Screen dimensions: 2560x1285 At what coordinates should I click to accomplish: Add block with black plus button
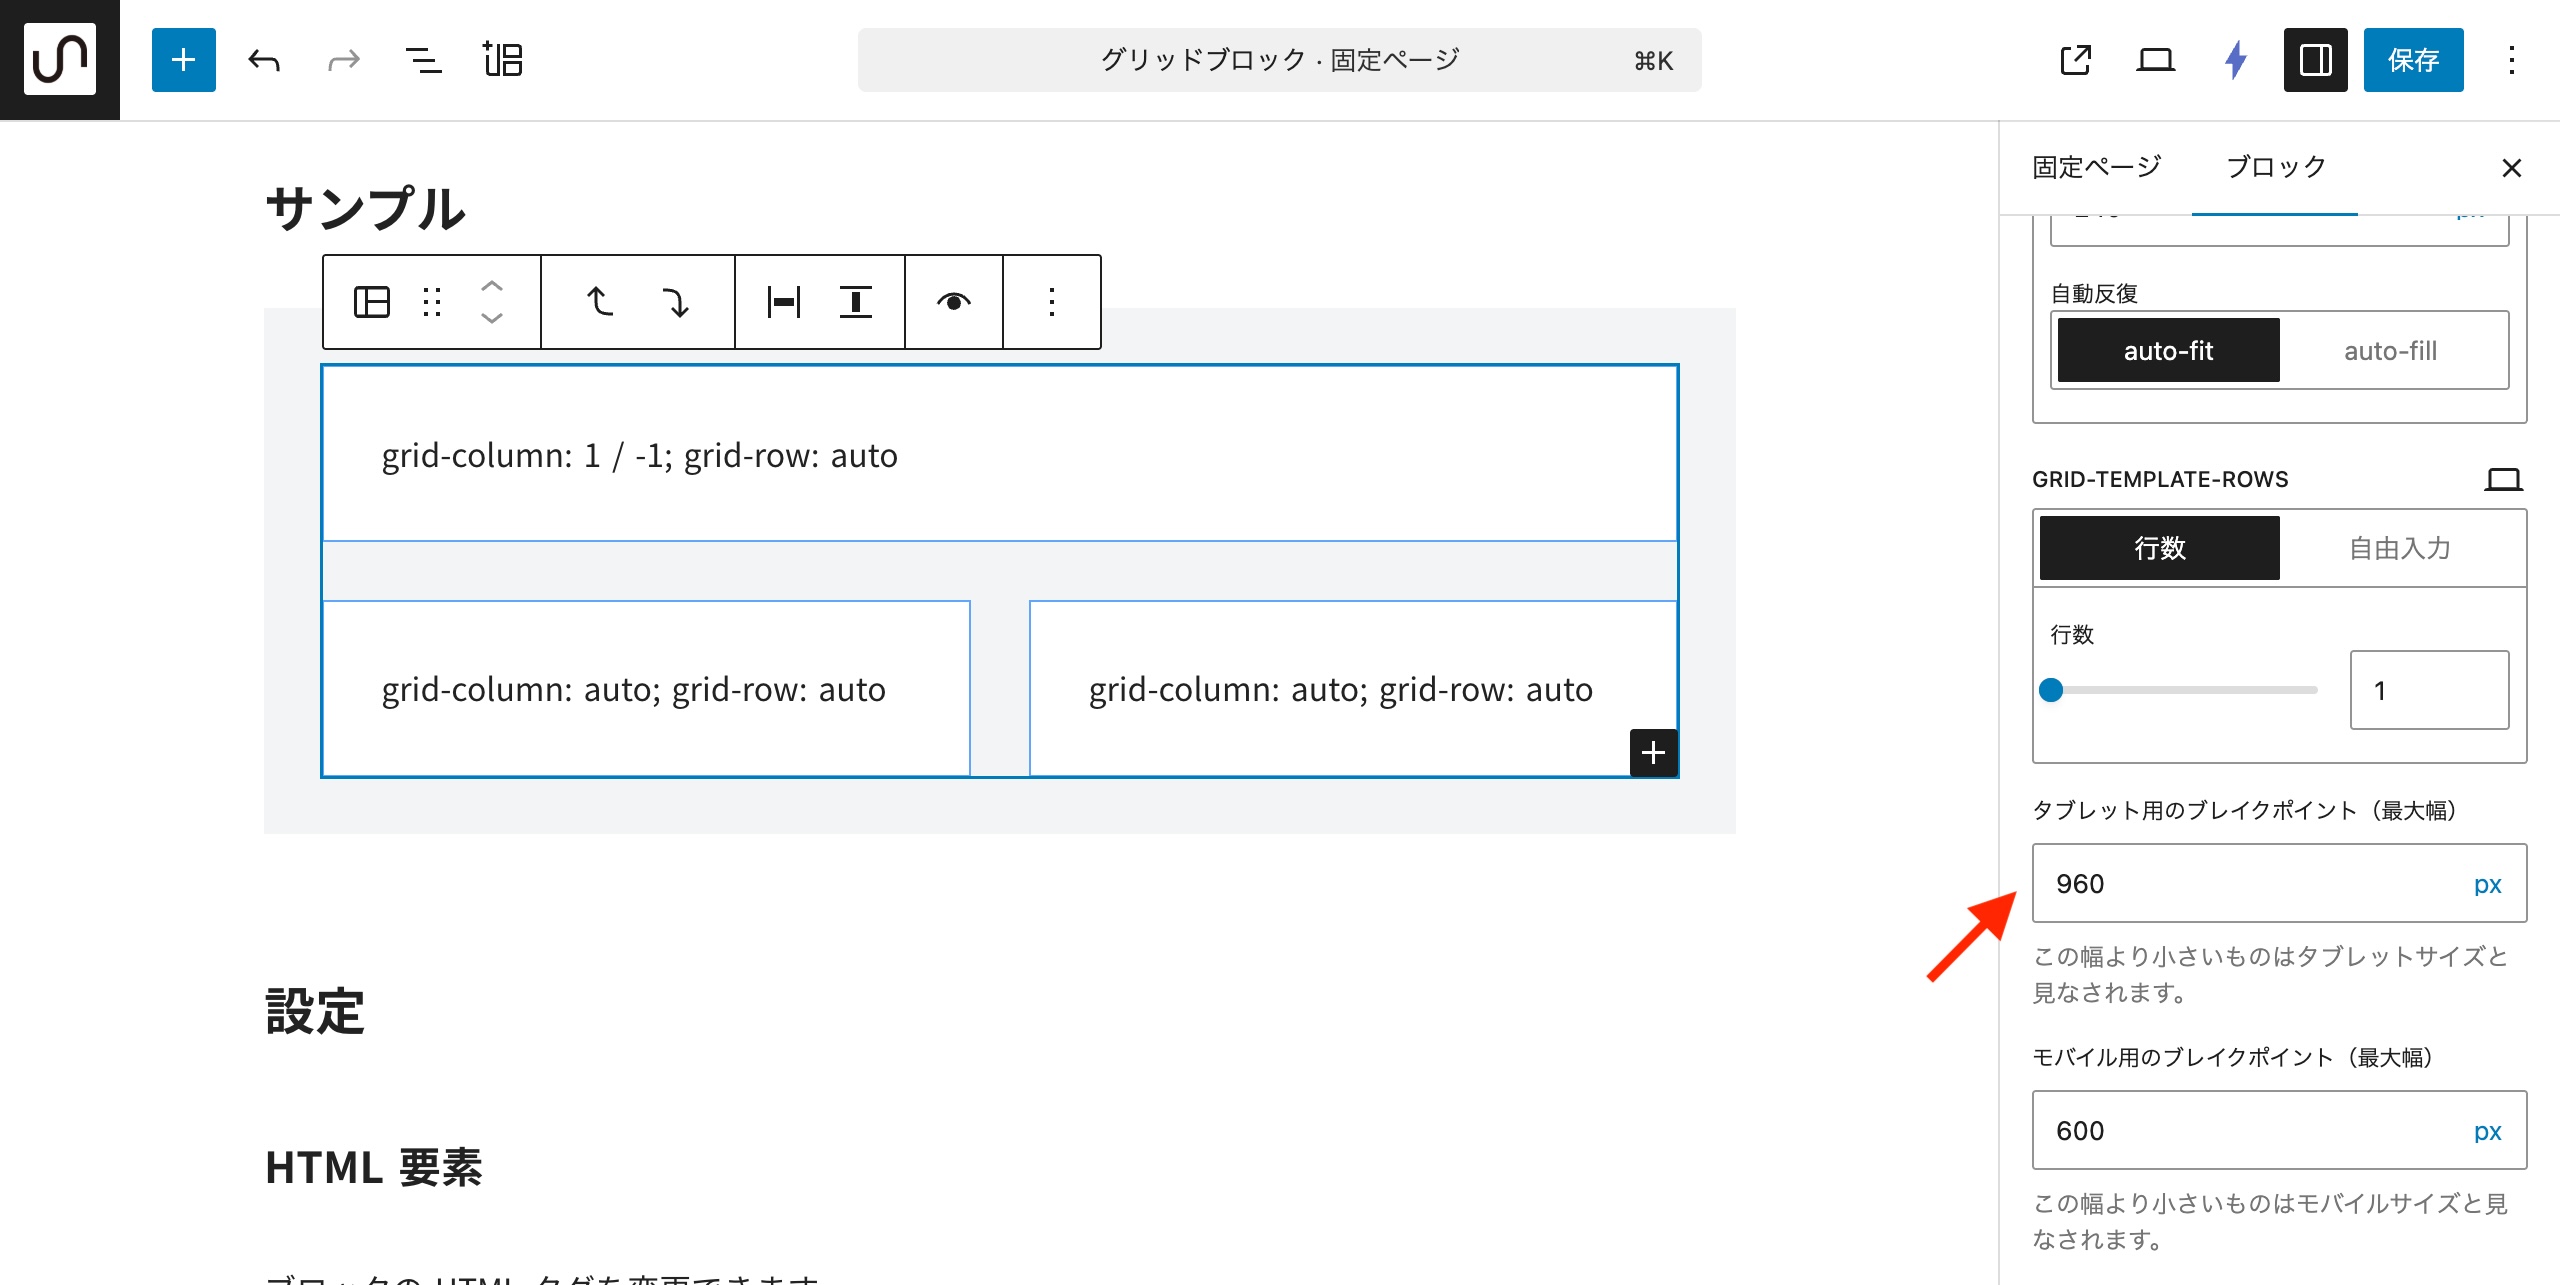click(x=1653, y=752)
